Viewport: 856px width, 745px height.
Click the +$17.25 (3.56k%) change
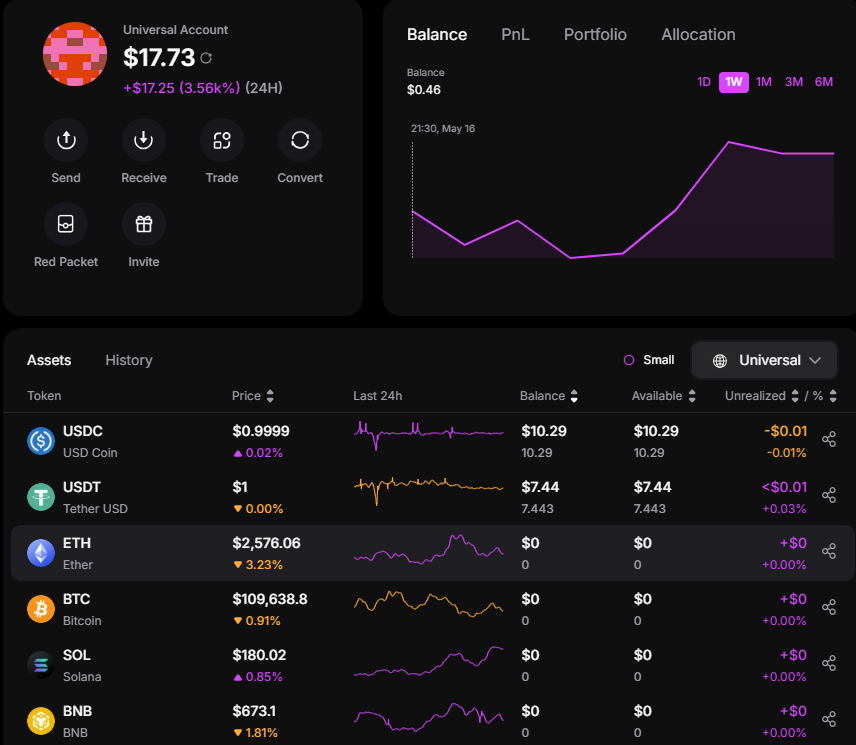[182, 88]
